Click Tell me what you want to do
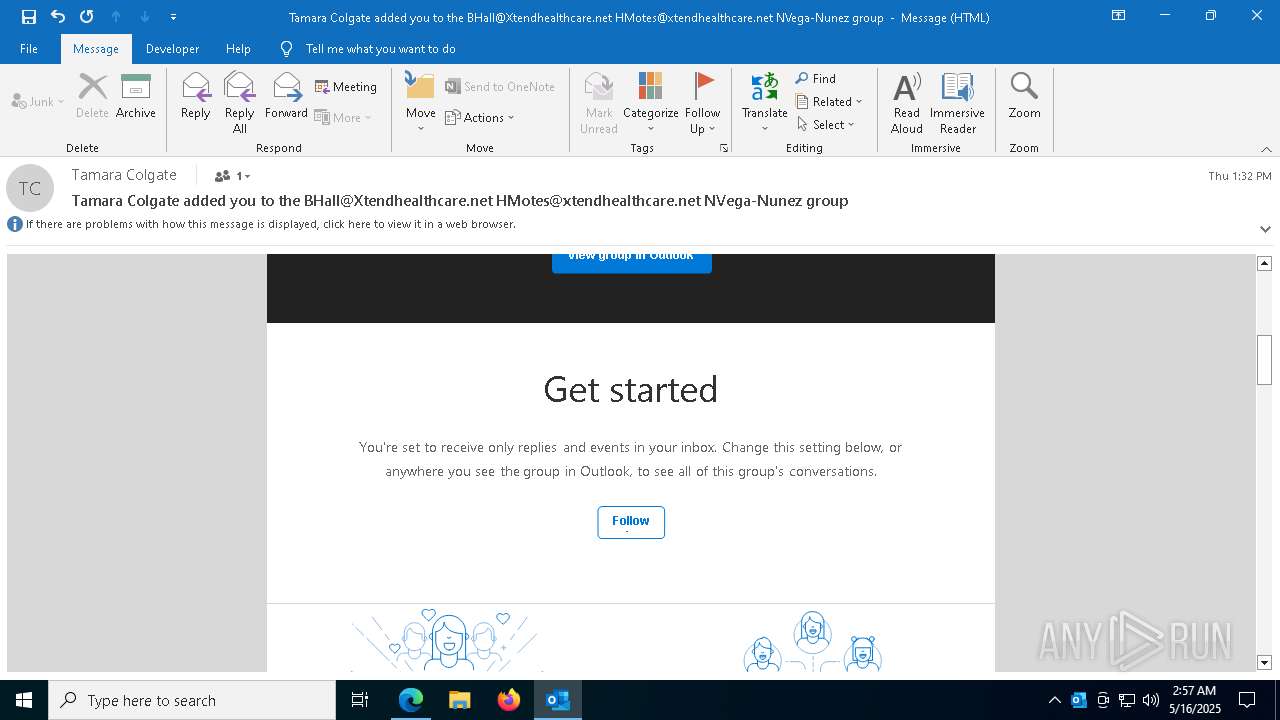The image size is (1280, 720). [368, 49]
